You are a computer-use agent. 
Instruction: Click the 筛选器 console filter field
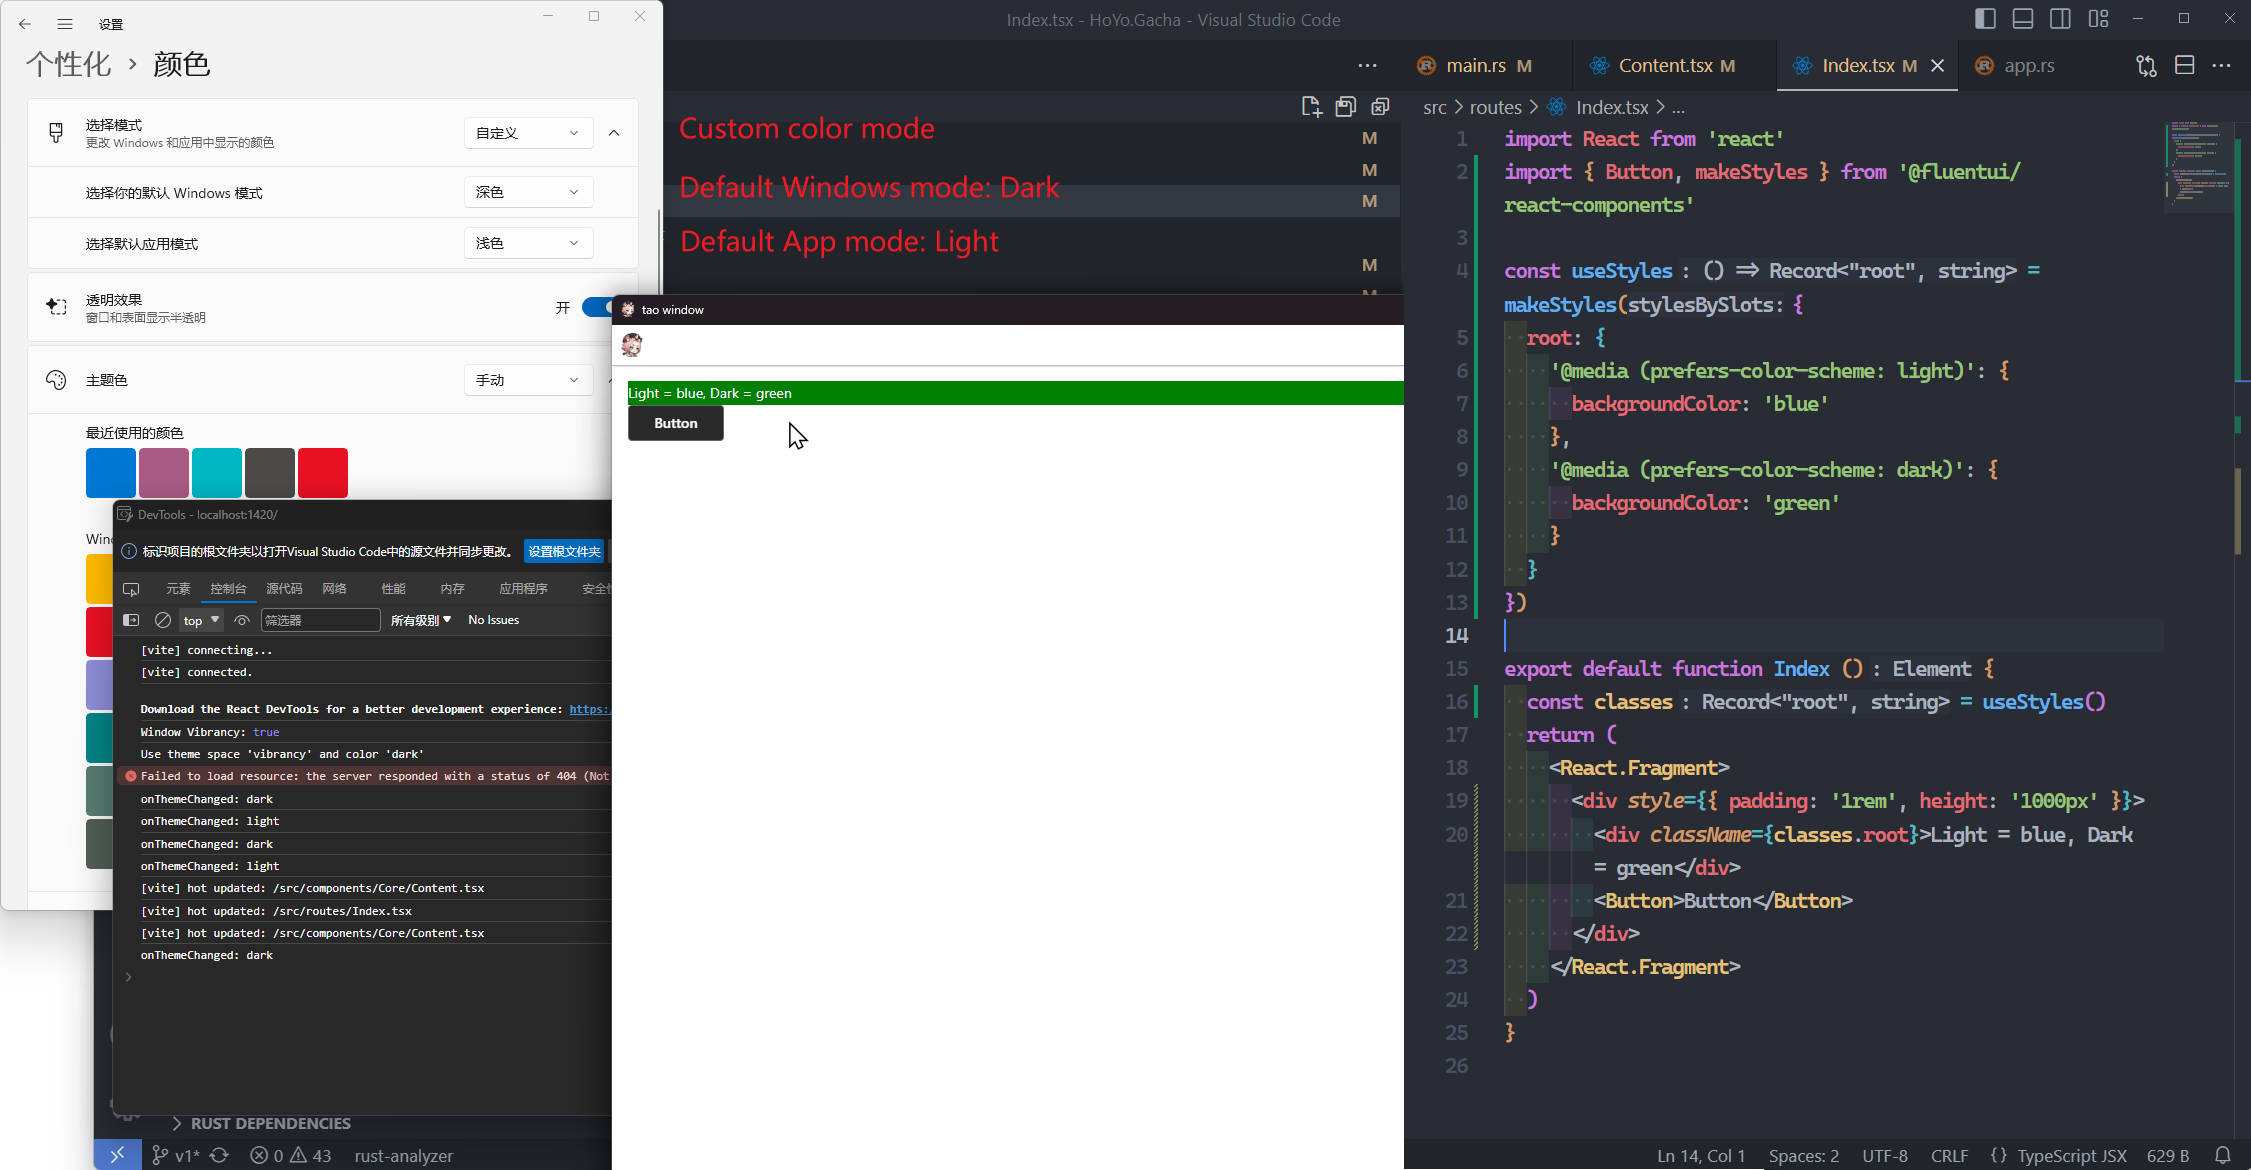[320, 620]
